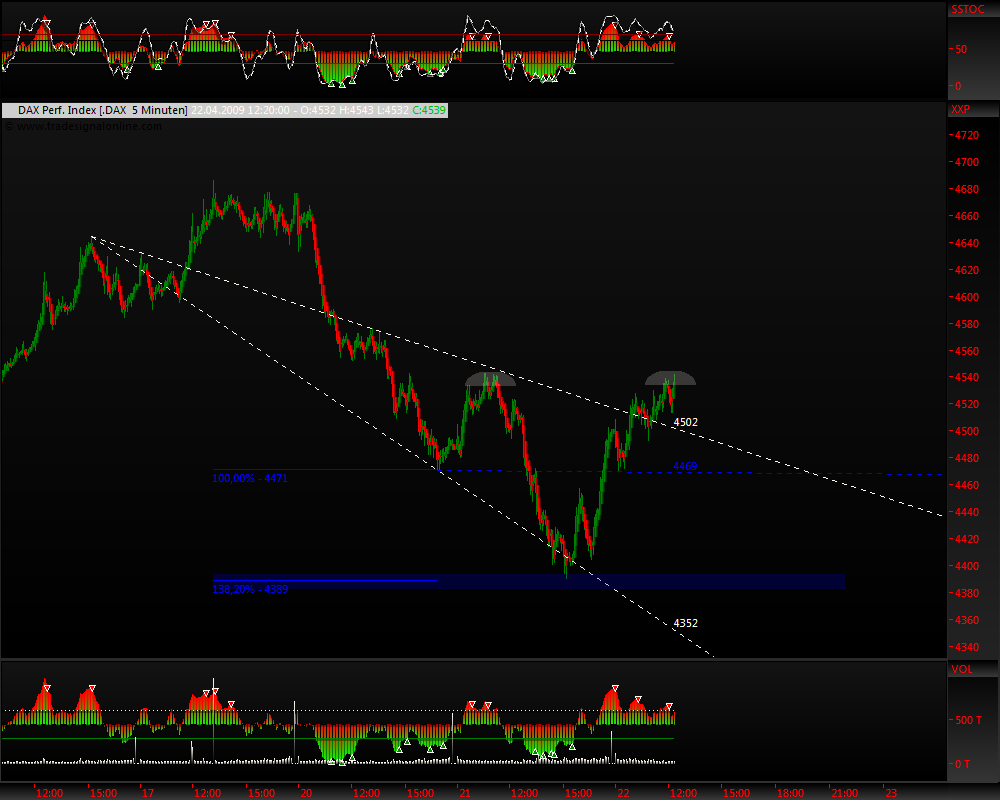Open the tradesignalonline.com watermark link

pyautogui.click(x=88, y=126)
